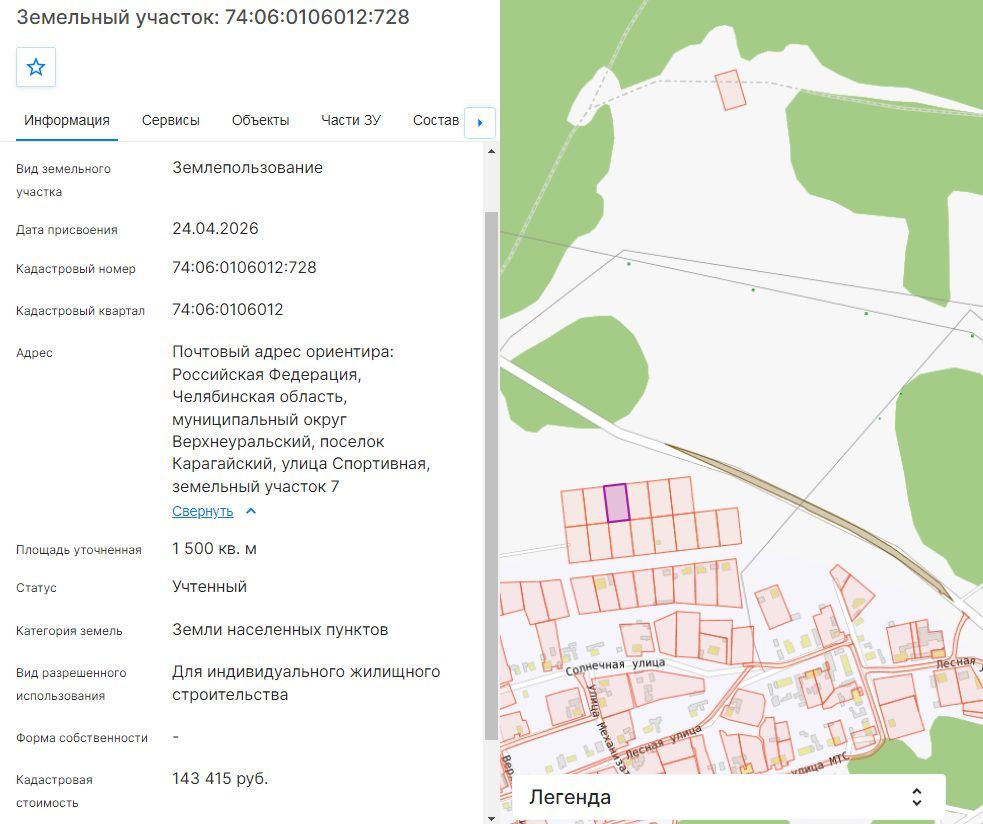Viewport: 983px width, 824px height.
Task: Show more tabs with right arrow
Action: click(480, 122)
